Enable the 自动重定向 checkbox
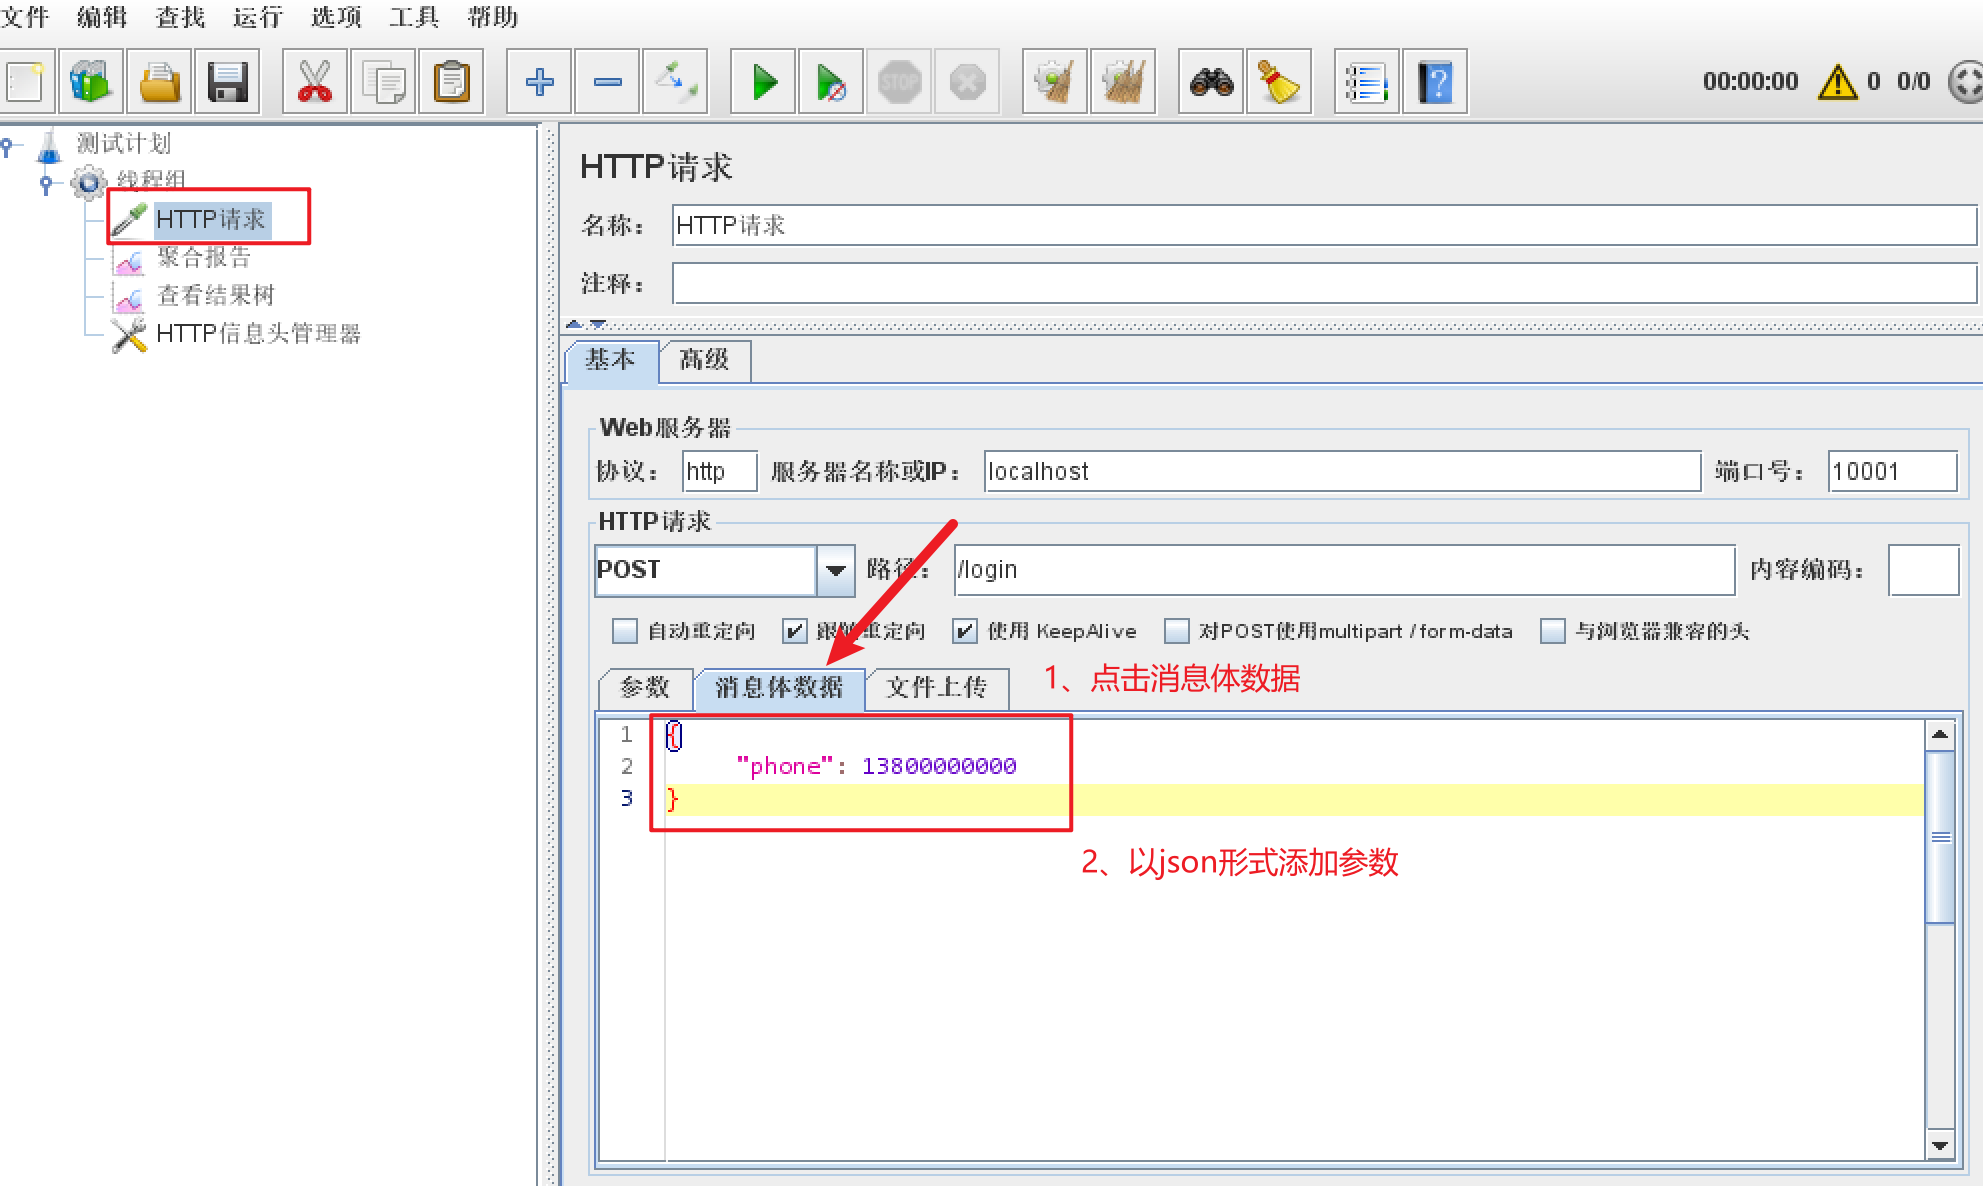Screen dimensions: 1983x1186 625,631
